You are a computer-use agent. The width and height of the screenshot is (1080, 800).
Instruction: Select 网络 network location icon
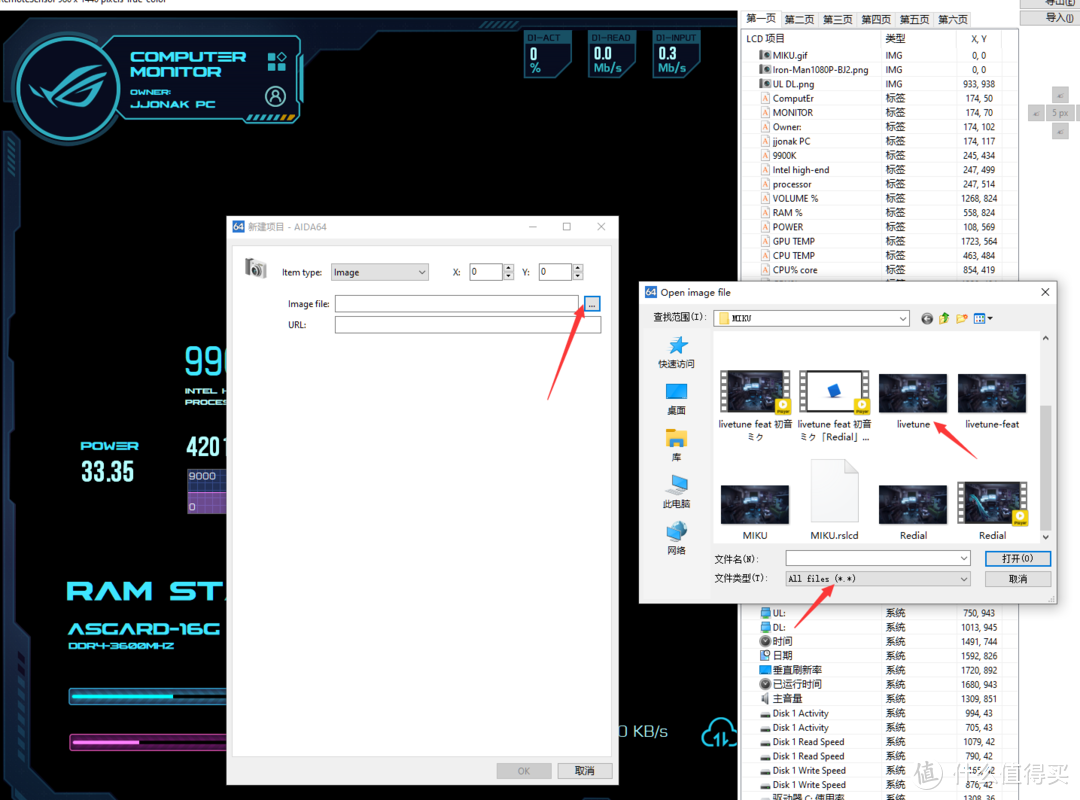click(677, 537)
